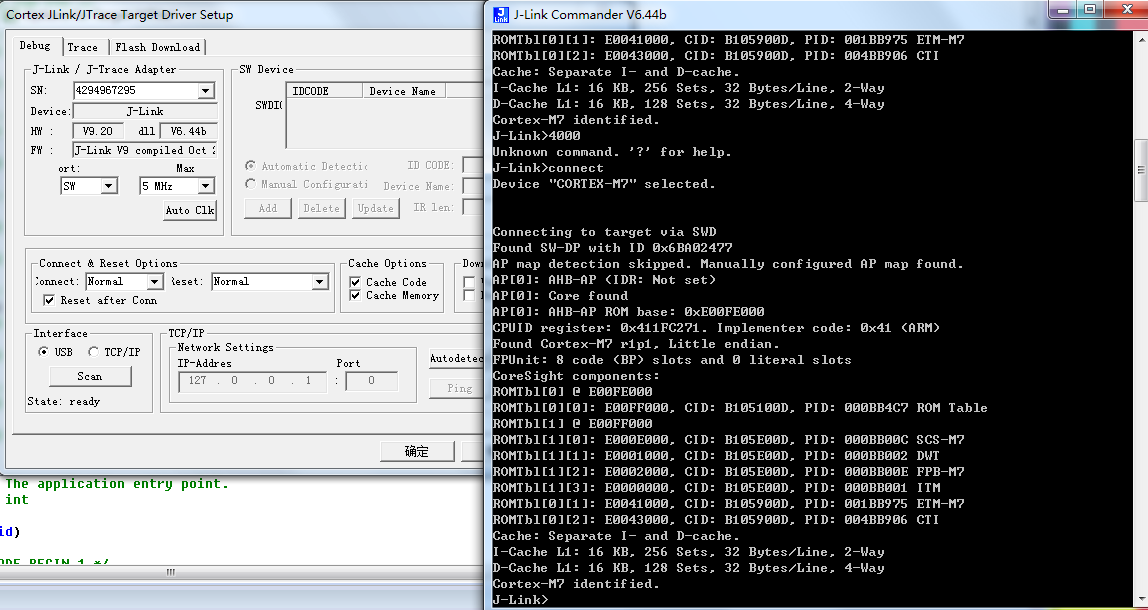1148x610 pixels.
Task: Click the Device J-Link field
Action: pos(145,111)
